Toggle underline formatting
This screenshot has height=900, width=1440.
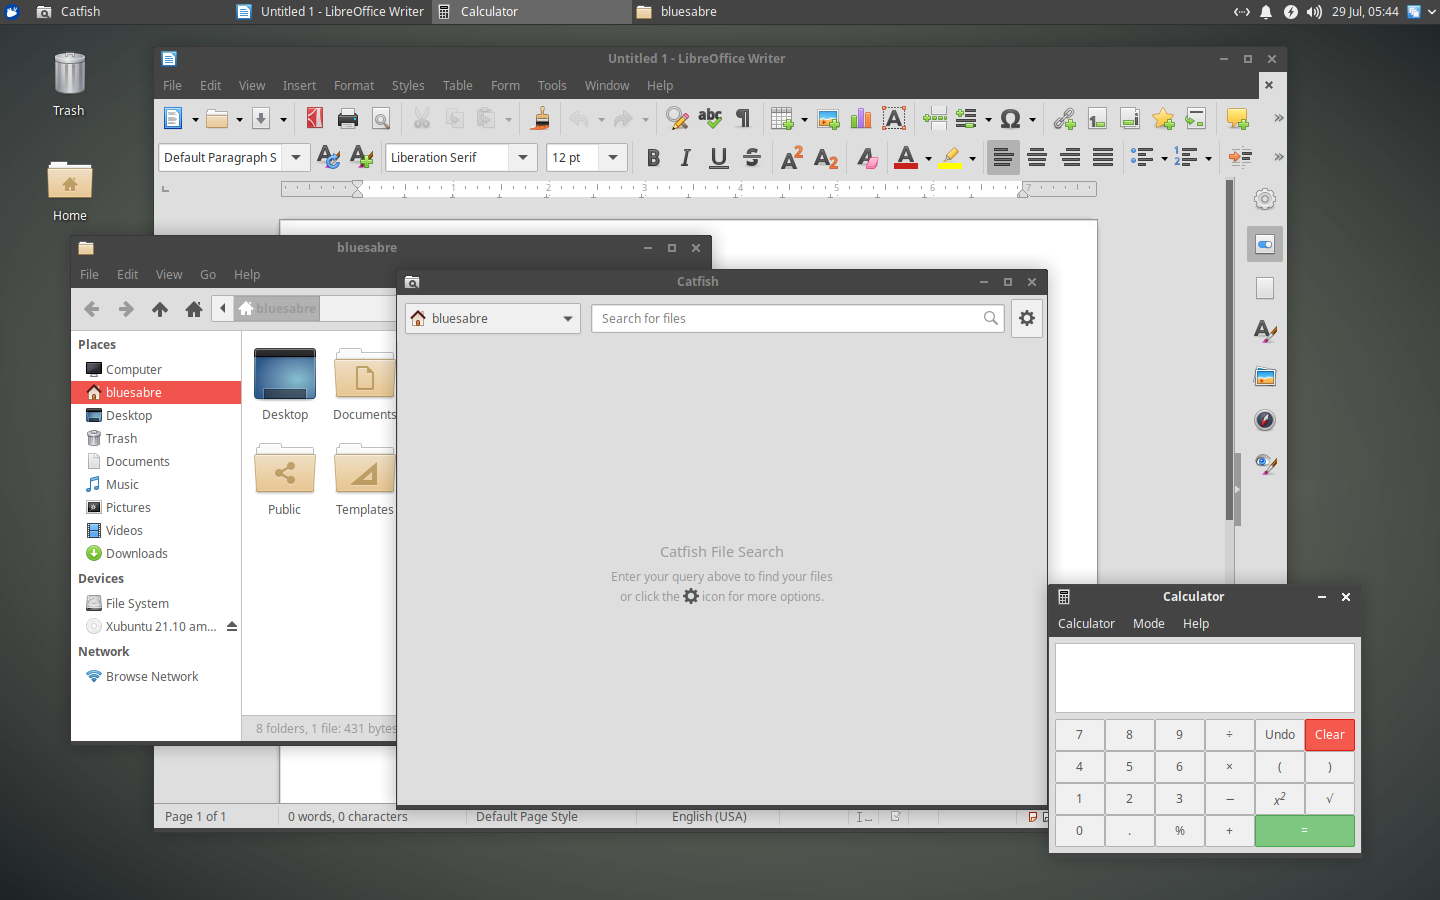tap(719, 157)
